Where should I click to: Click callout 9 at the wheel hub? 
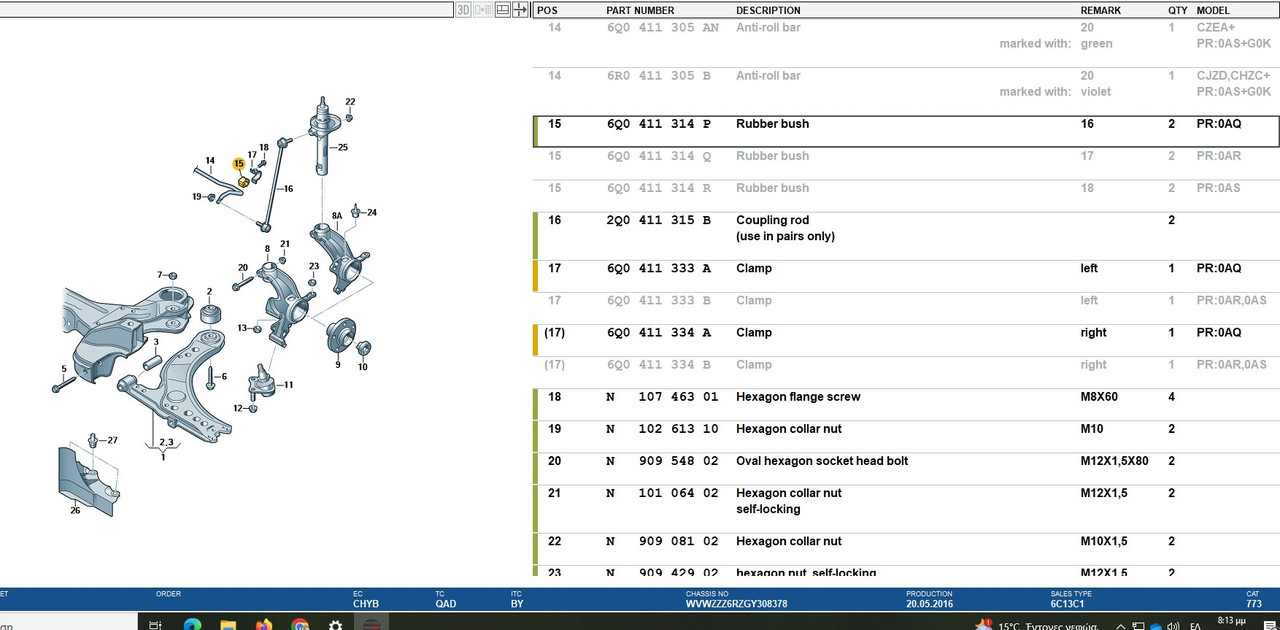(x=338, y=365)
